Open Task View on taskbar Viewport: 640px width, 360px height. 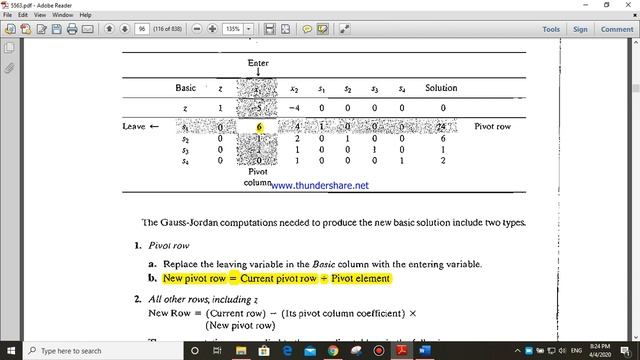pos(217,351)
